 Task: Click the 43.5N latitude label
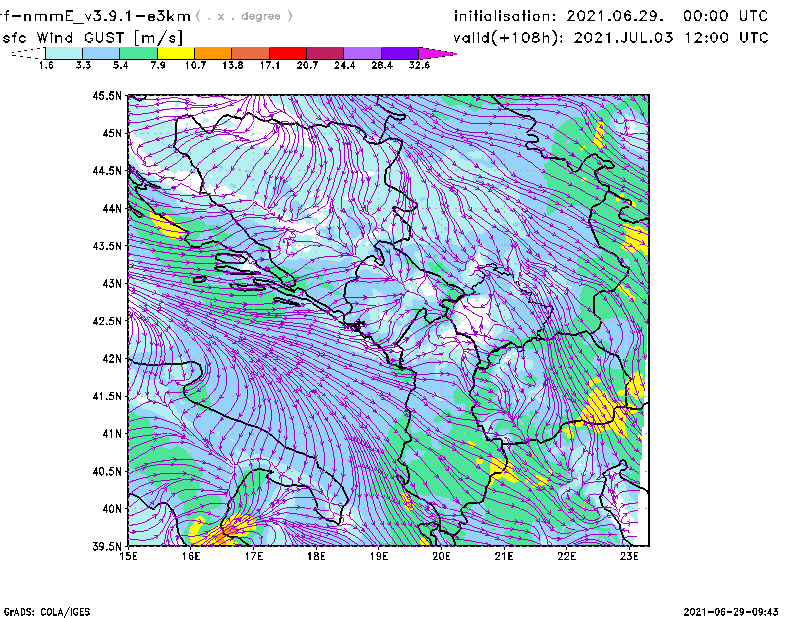point(107,246)
